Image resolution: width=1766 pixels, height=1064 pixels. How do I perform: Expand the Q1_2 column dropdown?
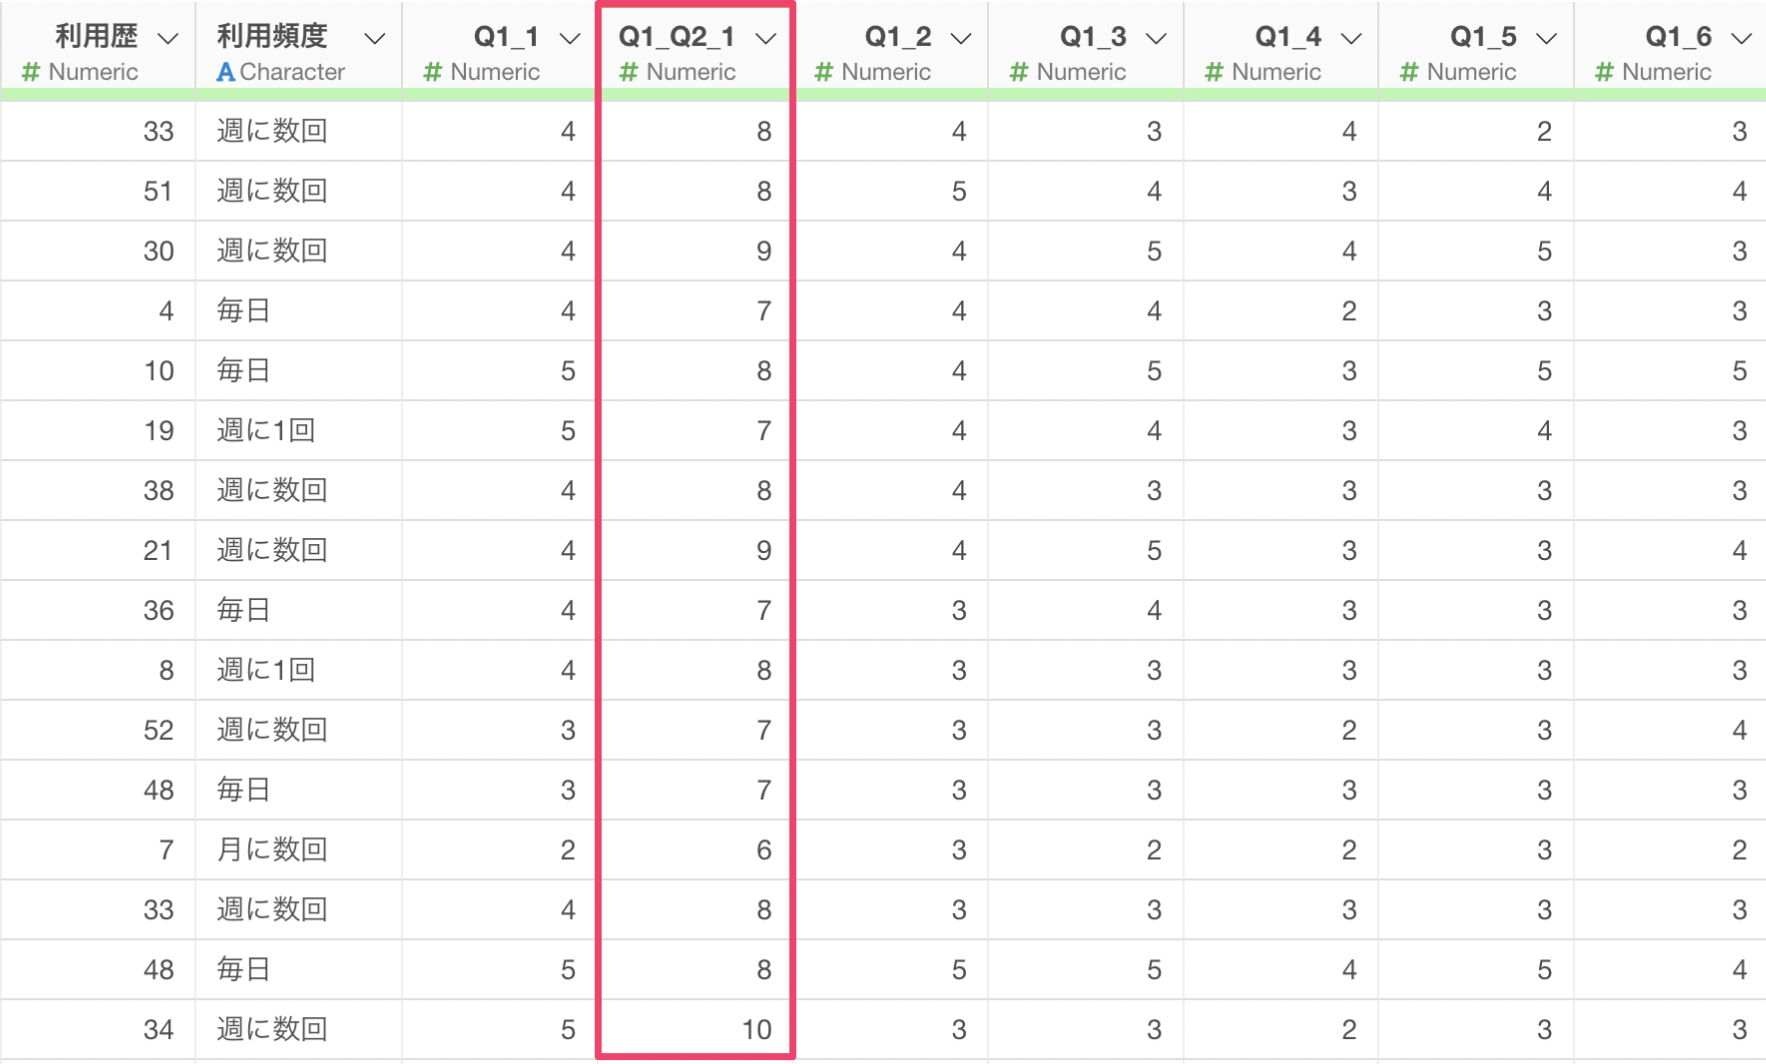click(961, 38)
